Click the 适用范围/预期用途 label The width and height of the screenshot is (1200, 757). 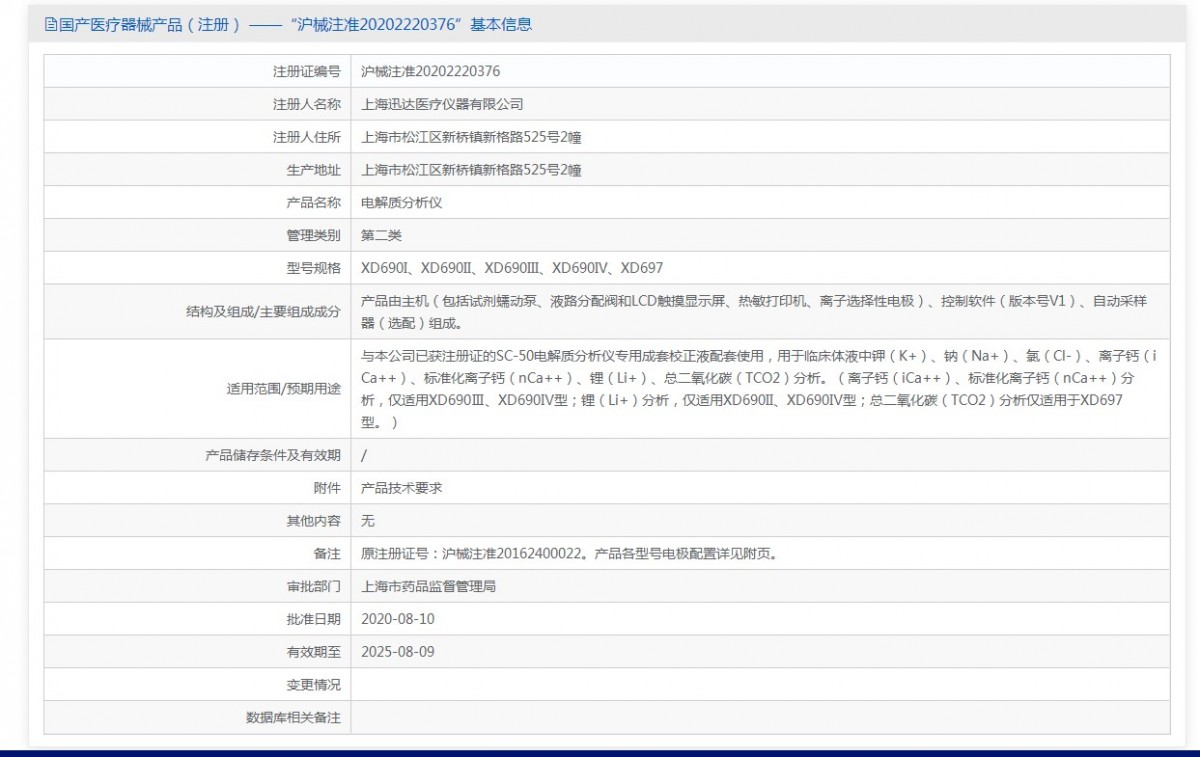(x=284, y=389)
